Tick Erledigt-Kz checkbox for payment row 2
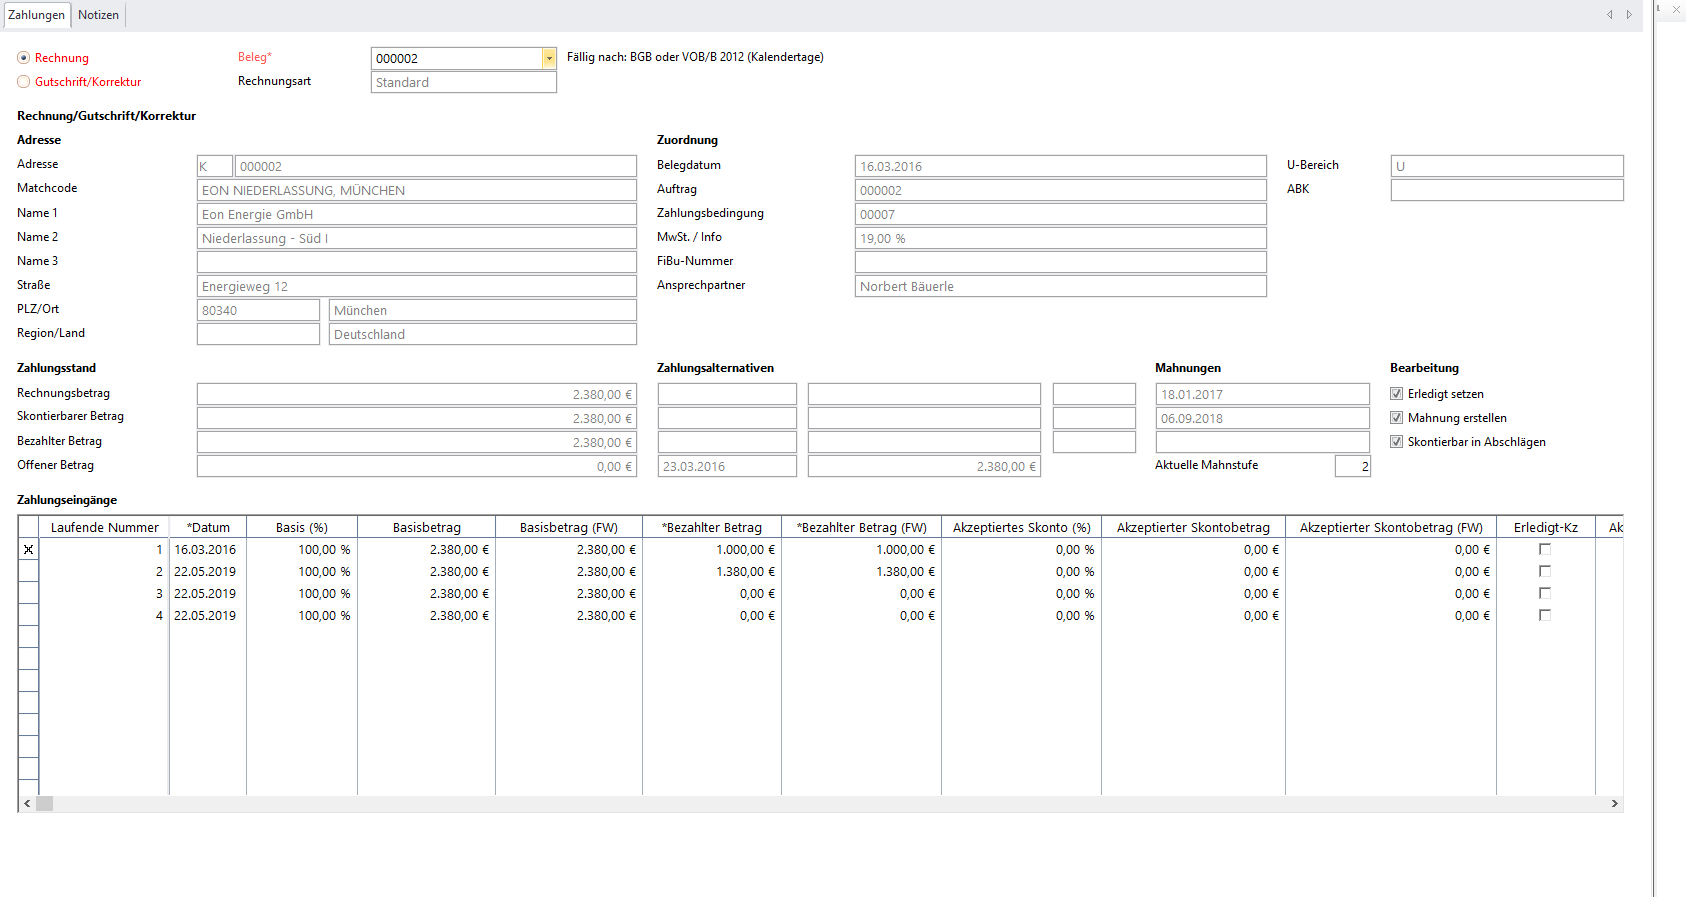The height and width of the screenshot is (897, 1686). [1545, 572]
